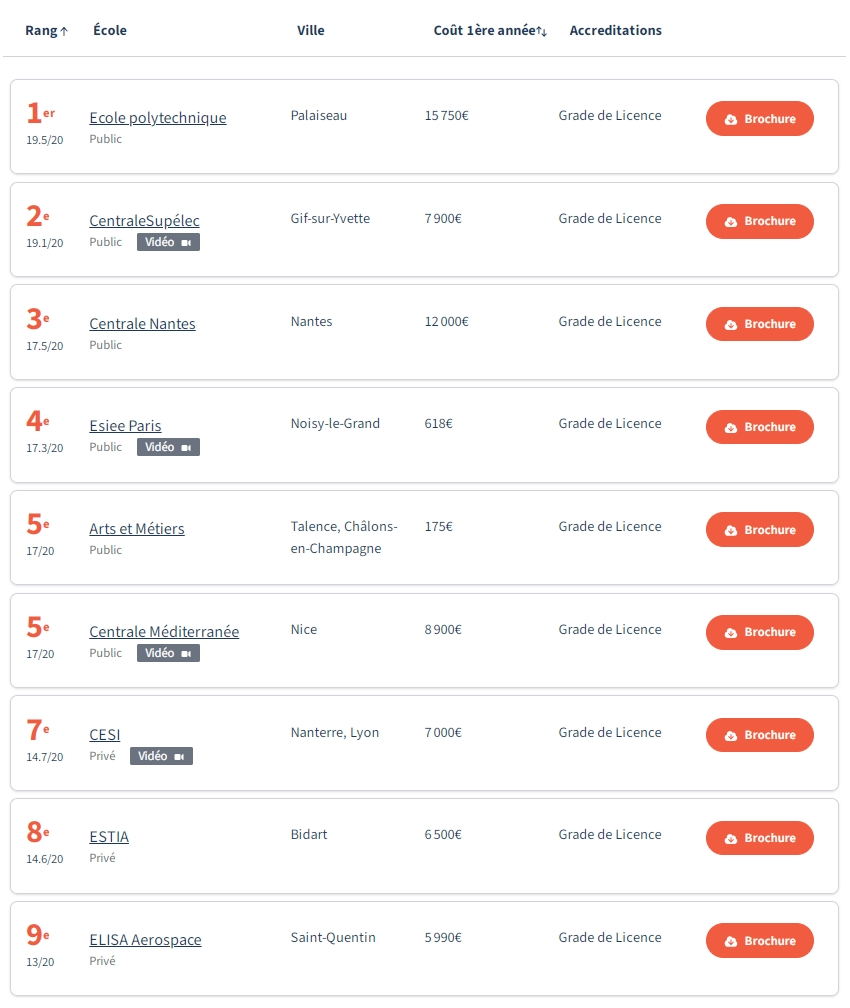850x1008 pixels.
Task: Open the ESTIA school page
Action: click(x=109, y=836)
